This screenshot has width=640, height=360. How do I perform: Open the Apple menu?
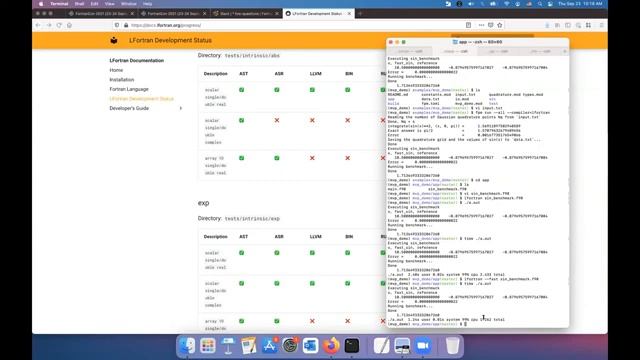coord(41,4)
